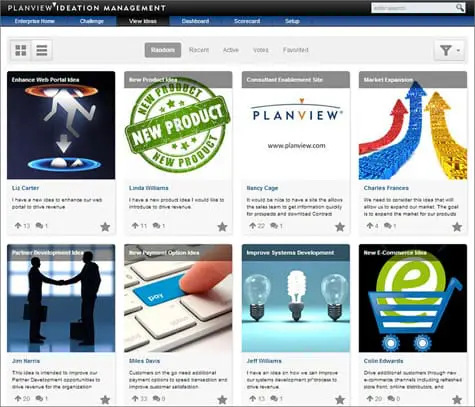Open comments on Linda Williams's idea
Screen dimensions: 475x407
156,226
